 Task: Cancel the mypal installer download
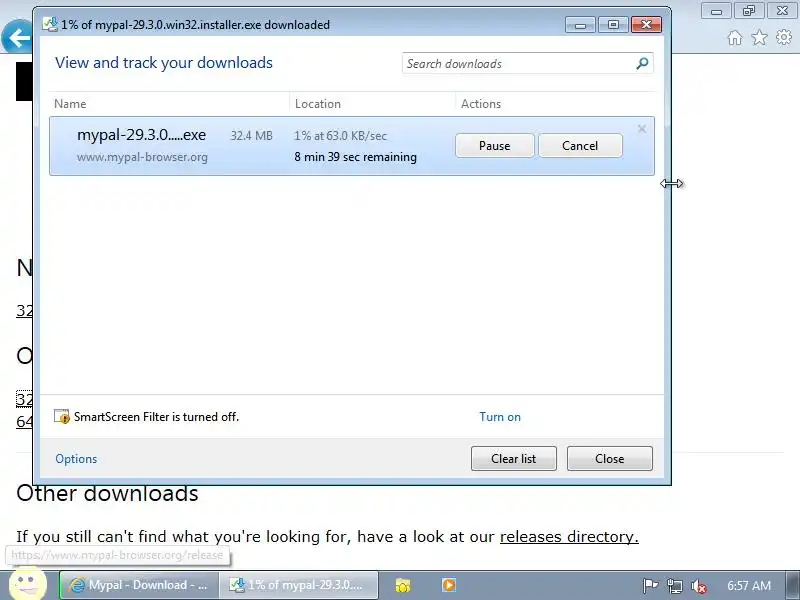tap(580, 146)
